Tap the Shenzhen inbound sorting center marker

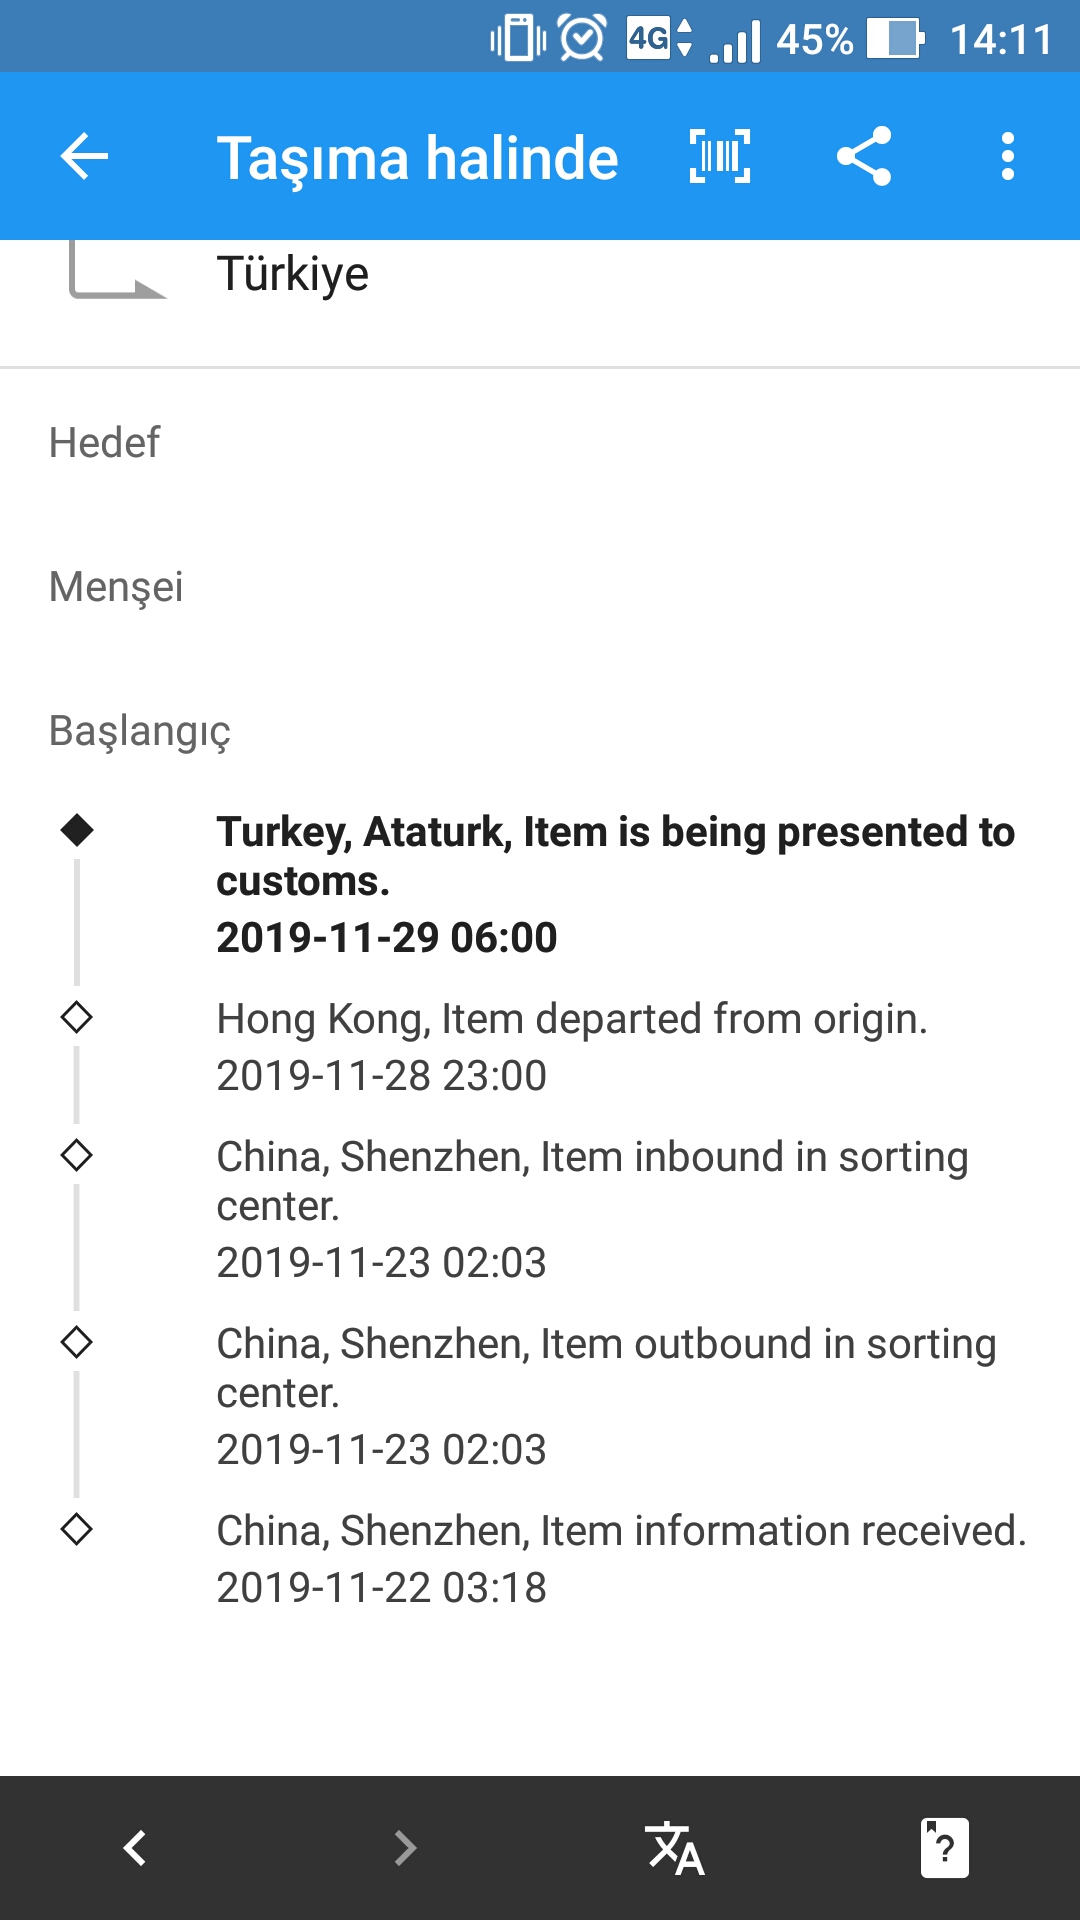tap(77, 1155)
